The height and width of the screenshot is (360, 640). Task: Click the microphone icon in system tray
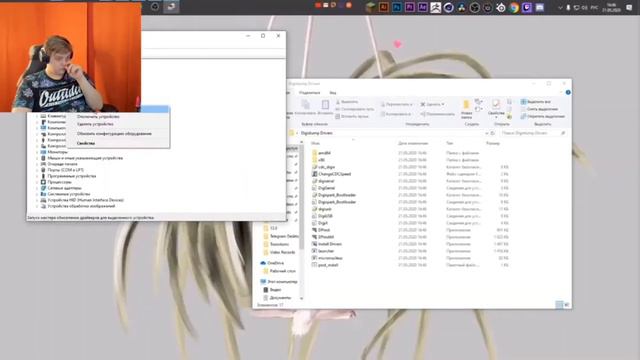coord(568,7)
